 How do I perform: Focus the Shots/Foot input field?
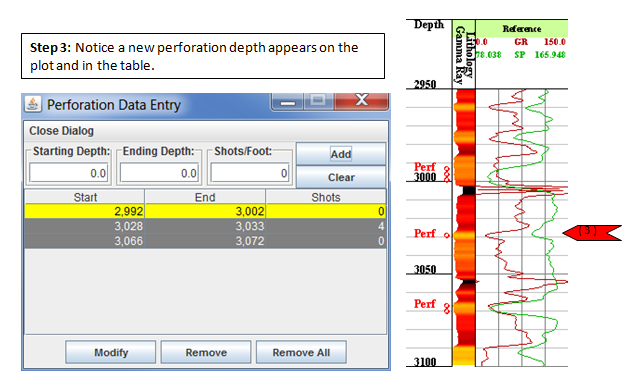coord(250,173)
